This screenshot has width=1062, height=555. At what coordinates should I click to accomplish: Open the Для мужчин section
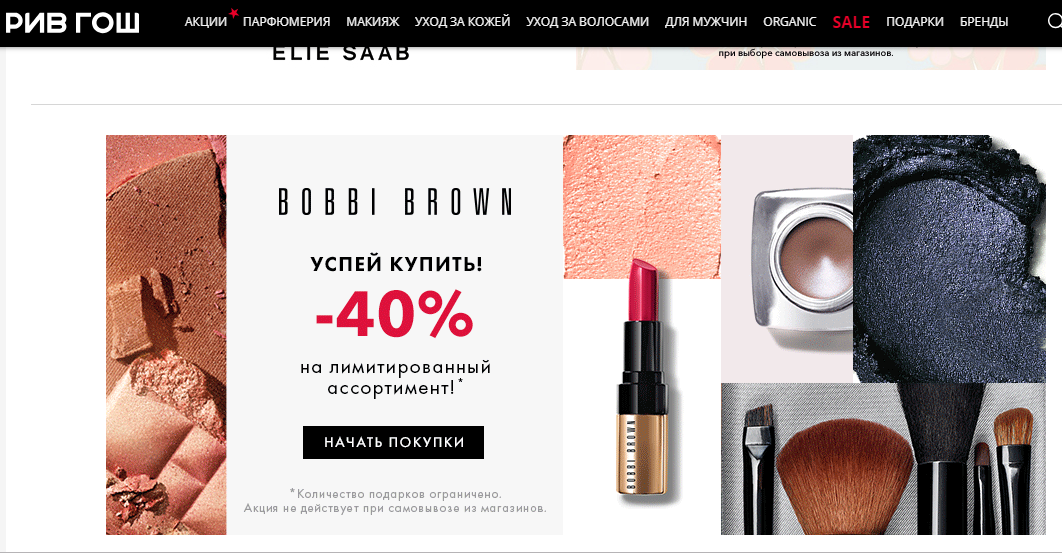(x=706, y=22)
